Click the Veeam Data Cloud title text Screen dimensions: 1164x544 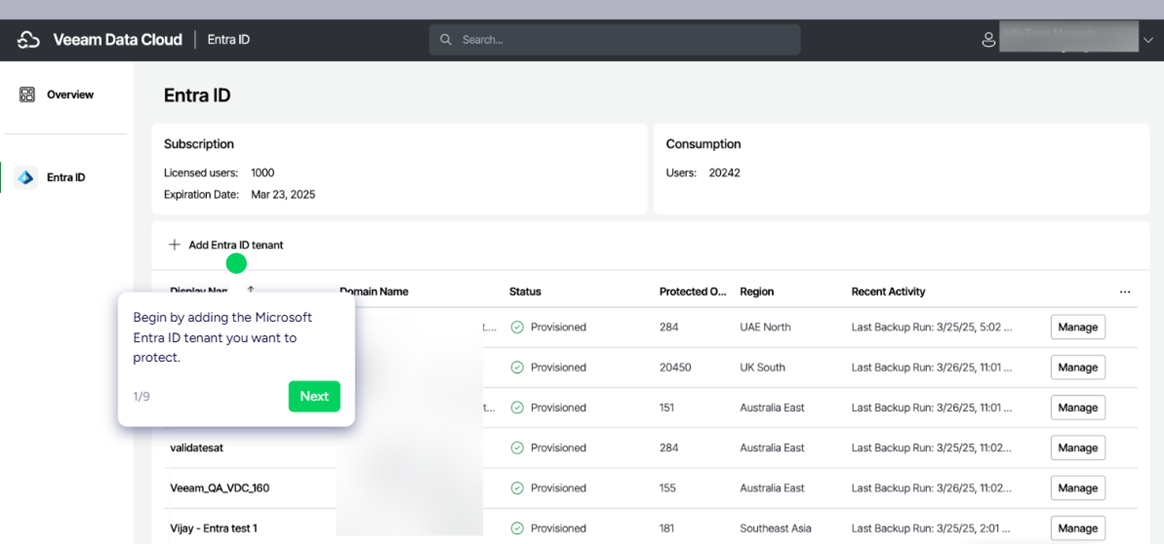117,39
